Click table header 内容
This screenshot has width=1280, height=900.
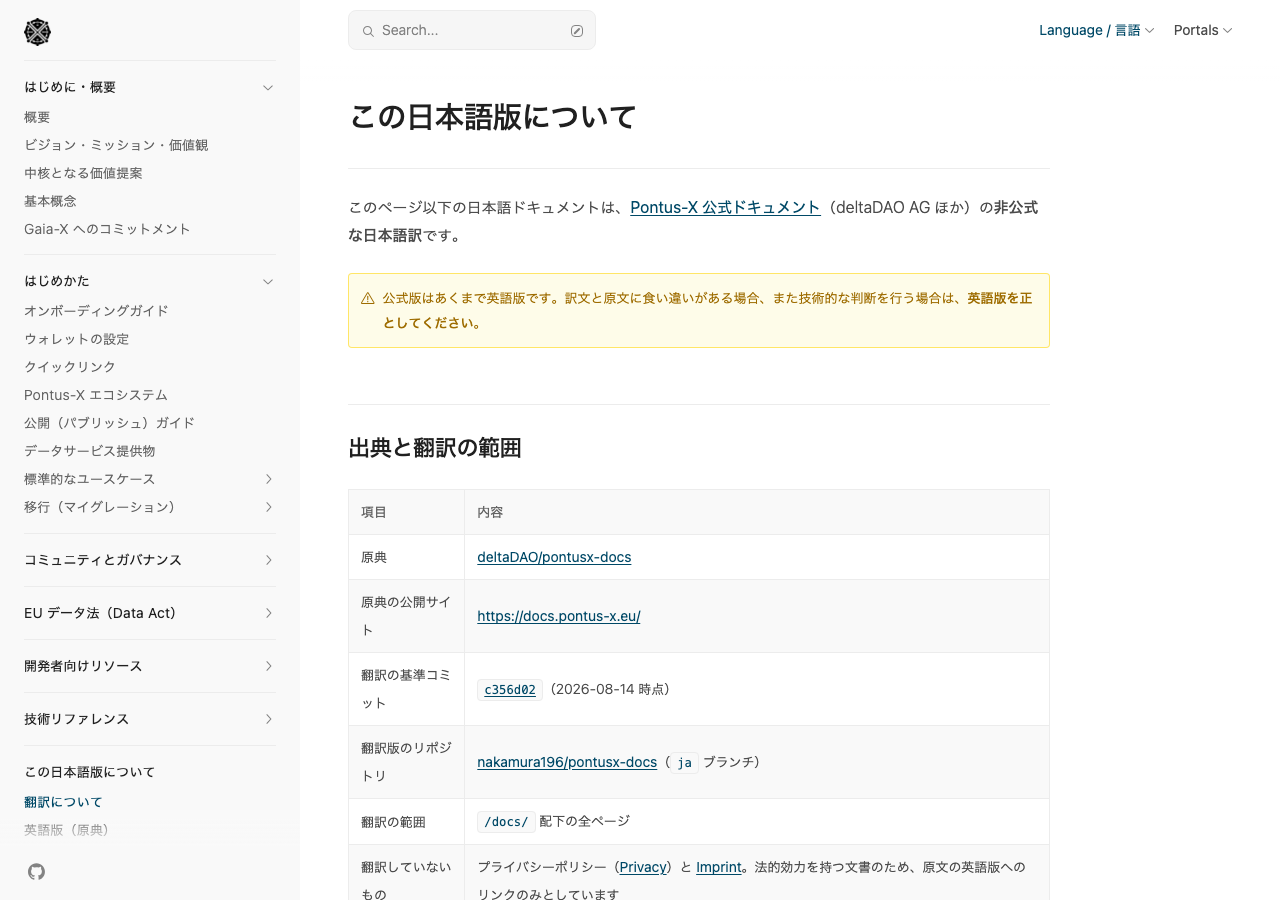(757, 512)
